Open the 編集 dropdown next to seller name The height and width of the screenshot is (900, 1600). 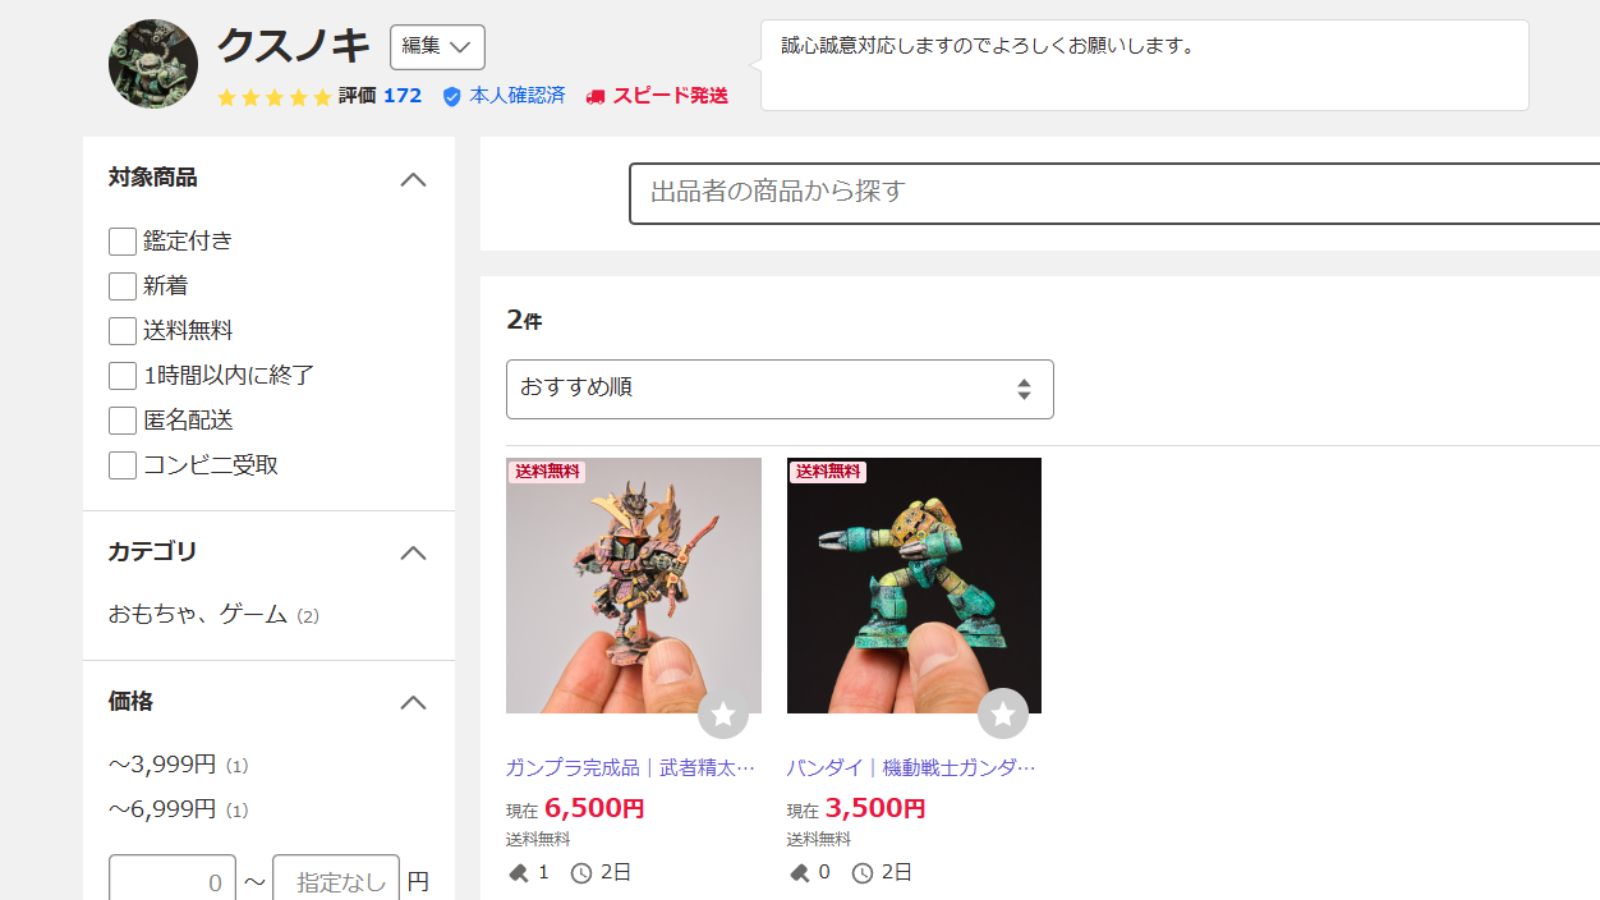pyautogui.click(x=437, y=47)
